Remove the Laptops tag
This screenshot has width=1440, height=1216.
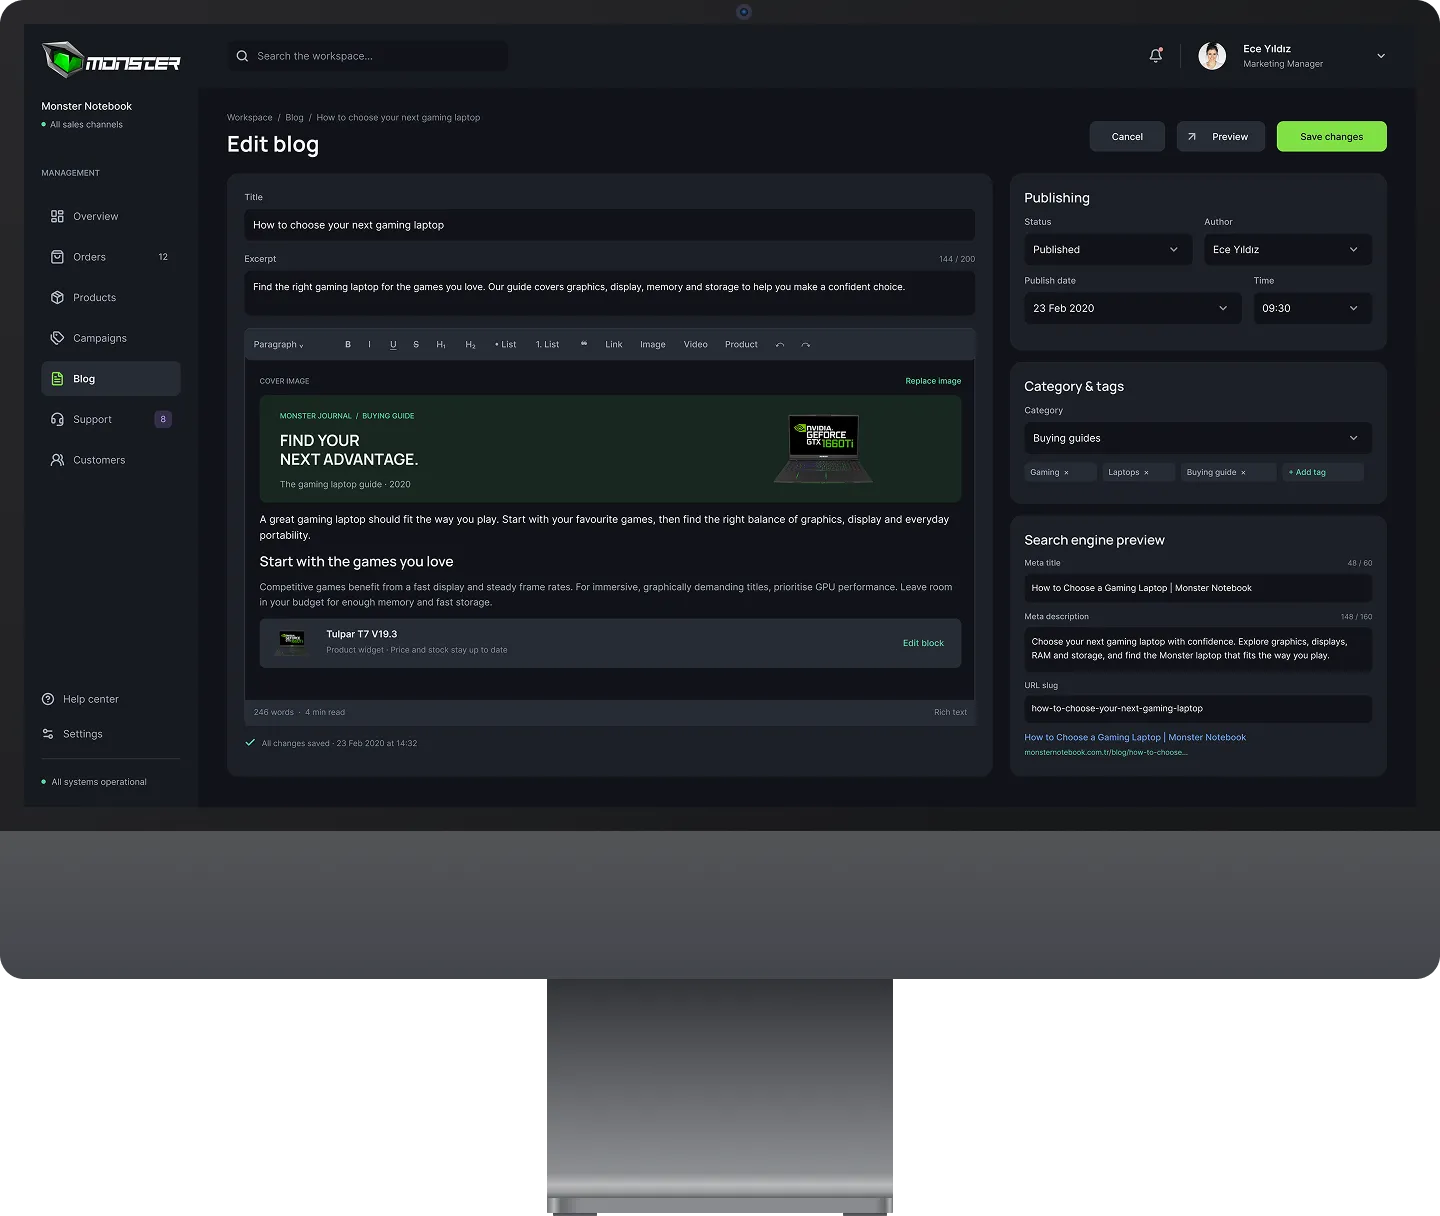coord(1146,473)
